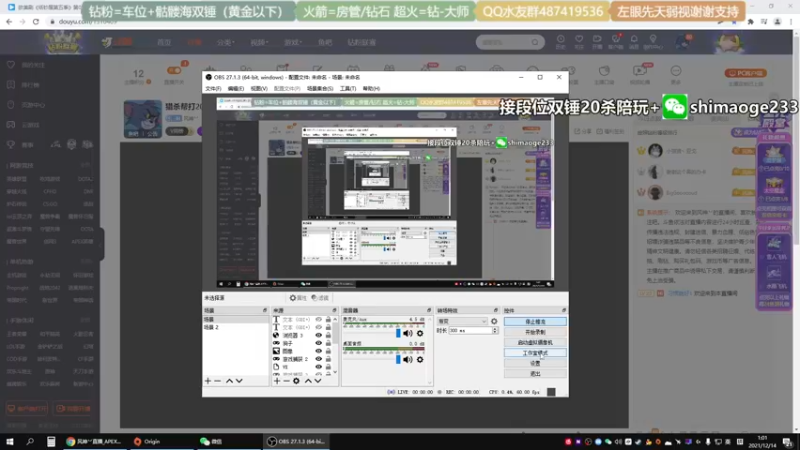Click sources list scroll down arrow
800x450 pixels.
335,373
